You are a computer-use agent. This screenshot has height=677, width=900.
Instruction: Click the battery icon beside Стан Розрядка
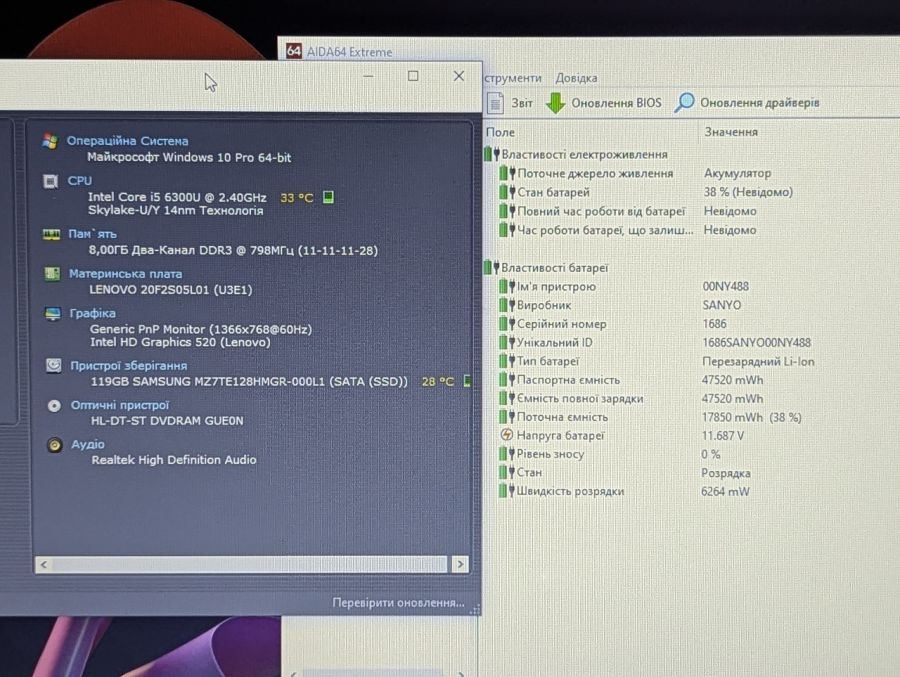click(506, 473)
